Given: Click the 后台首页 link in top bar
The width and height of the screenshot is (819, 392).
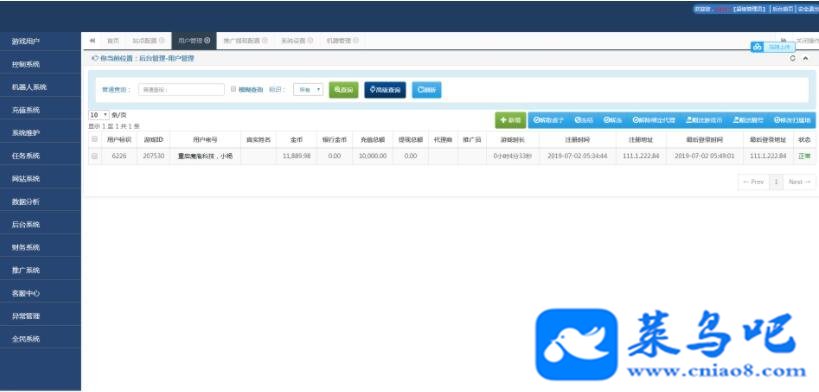Looking at the screenshot, I should point(782,9).
